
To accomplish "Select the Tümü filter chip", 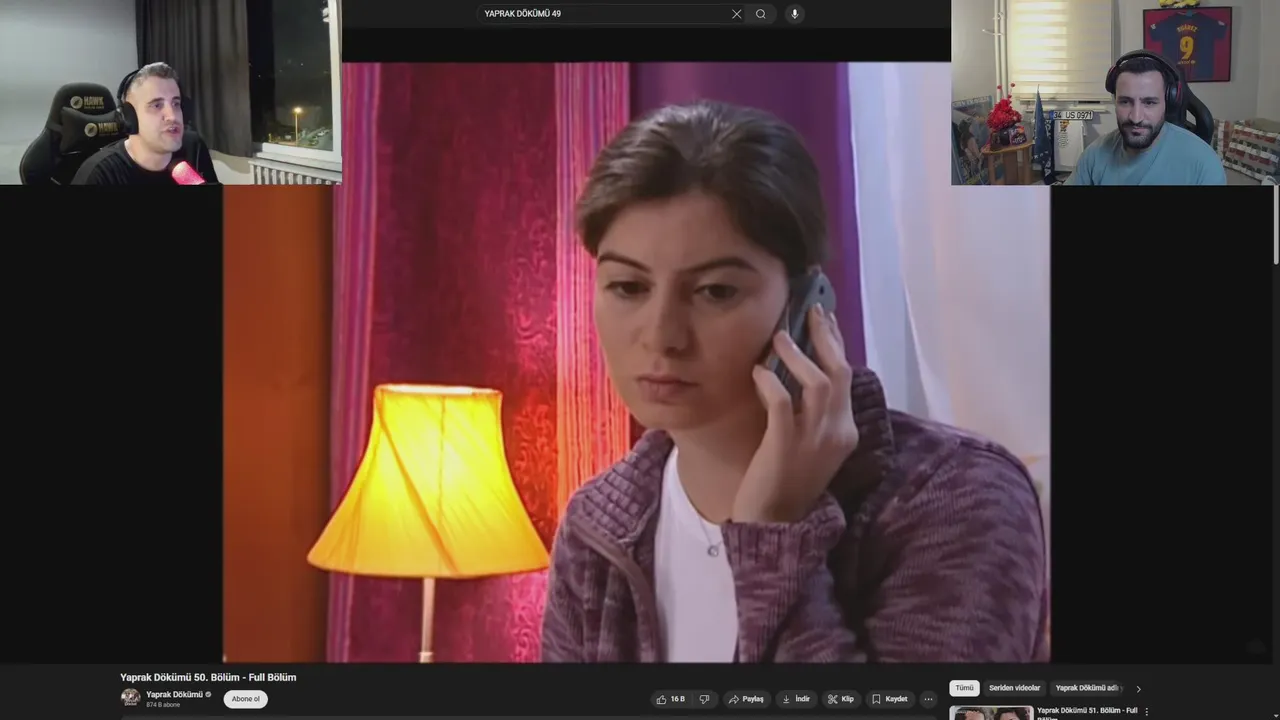I will [964, 688].
